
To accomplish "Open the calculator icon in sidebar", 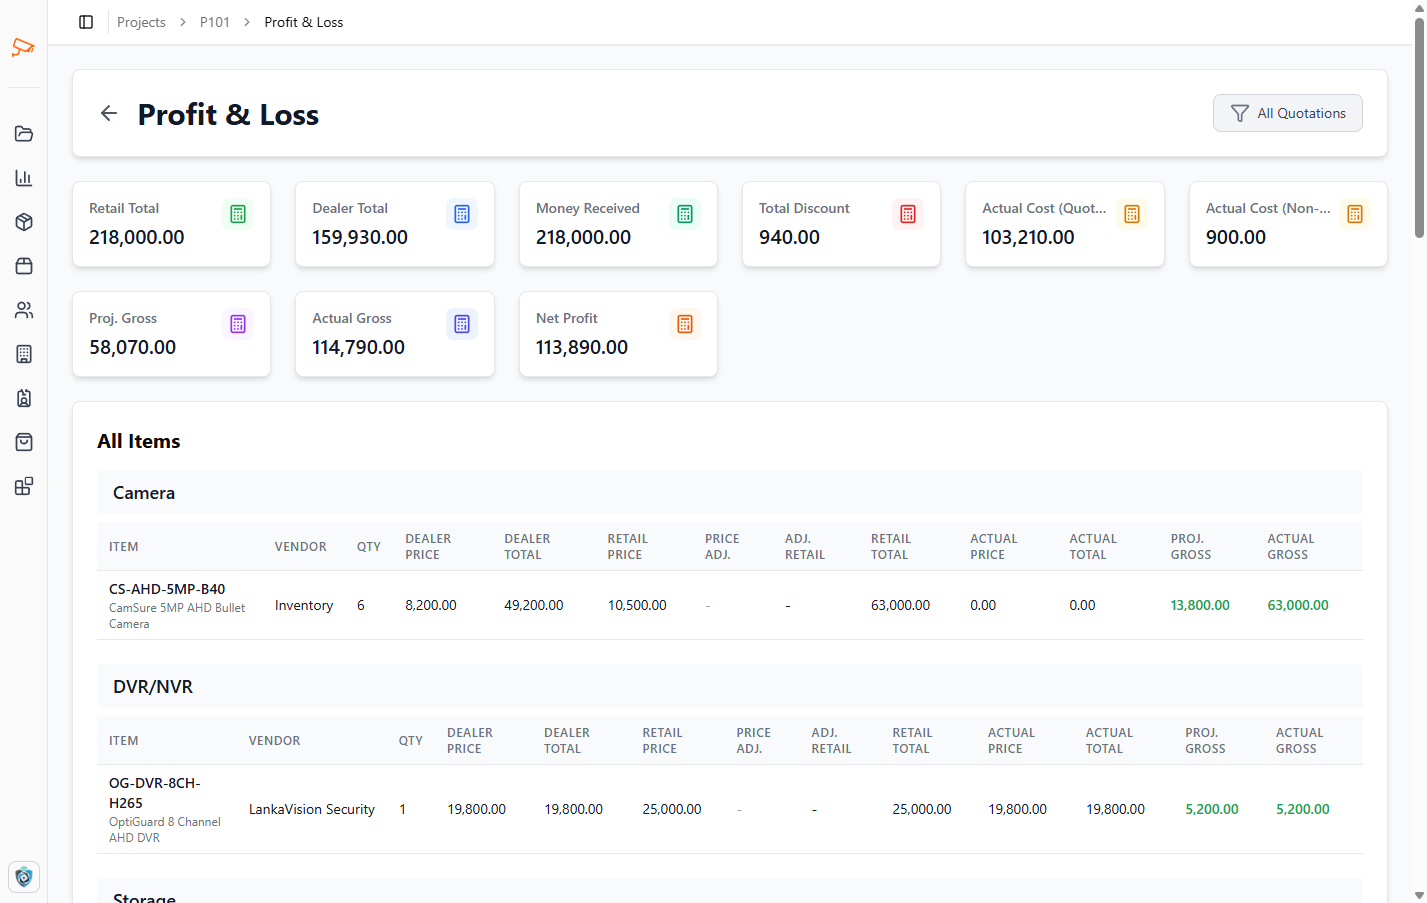I will pyautogui.click(x=24, y=354).
